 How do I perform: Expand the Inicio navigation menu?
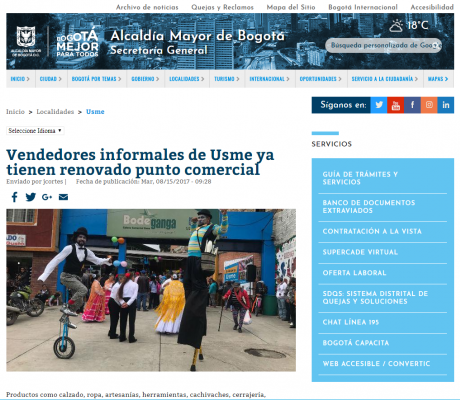pos(20,79)
